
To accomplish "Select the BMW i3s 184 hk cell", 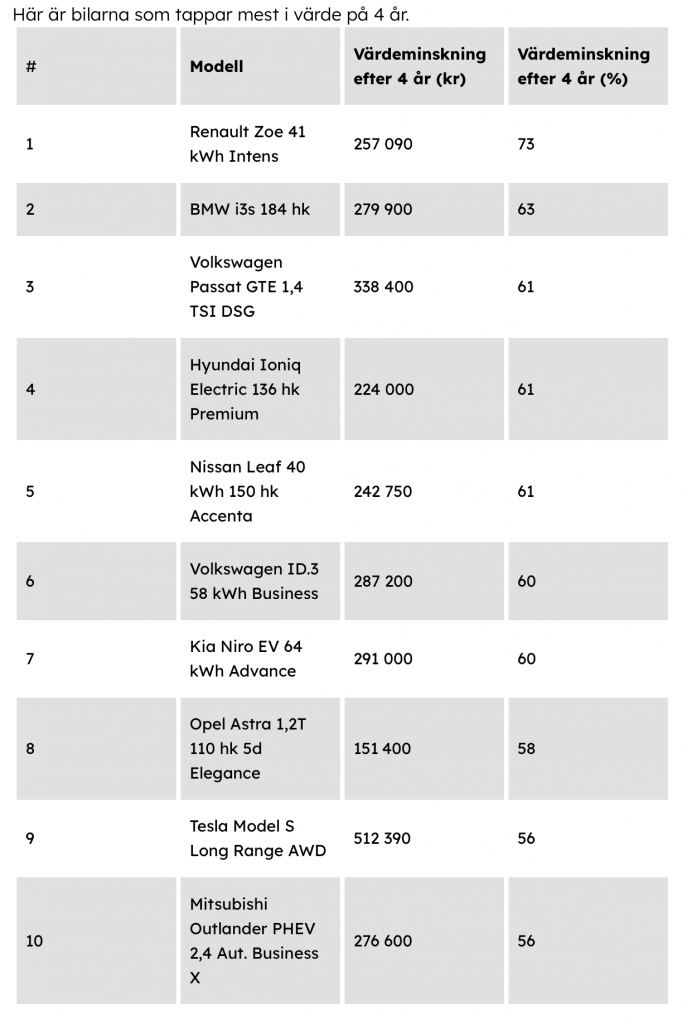I will point(250,209).
